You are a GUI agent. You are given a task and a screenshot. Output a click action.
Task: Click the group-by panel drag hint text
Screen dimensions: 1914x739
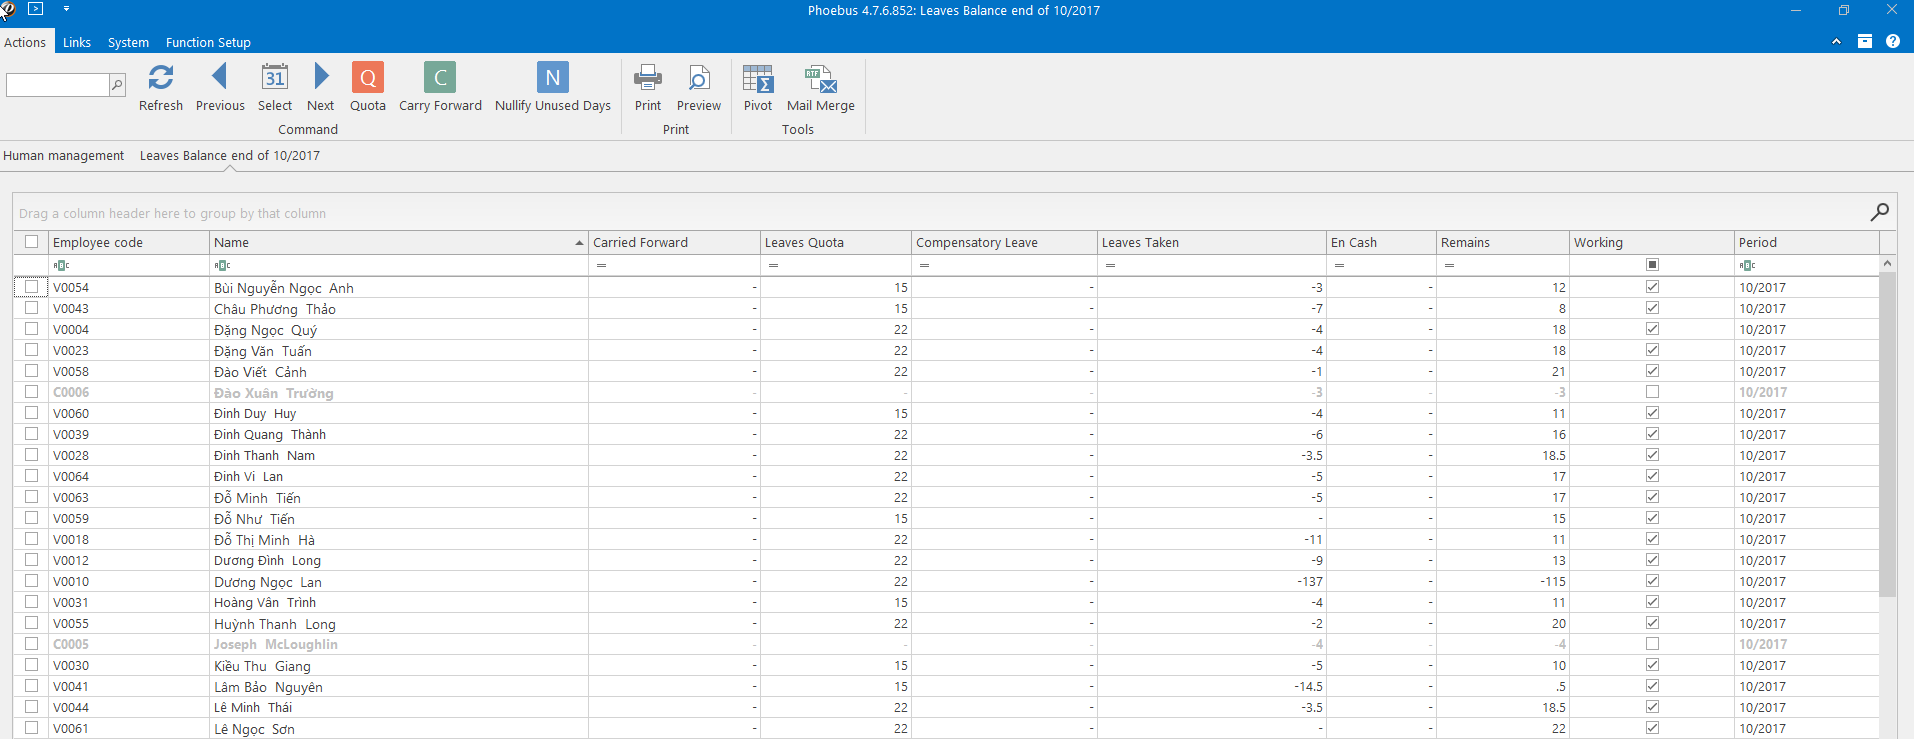[172, 213]
